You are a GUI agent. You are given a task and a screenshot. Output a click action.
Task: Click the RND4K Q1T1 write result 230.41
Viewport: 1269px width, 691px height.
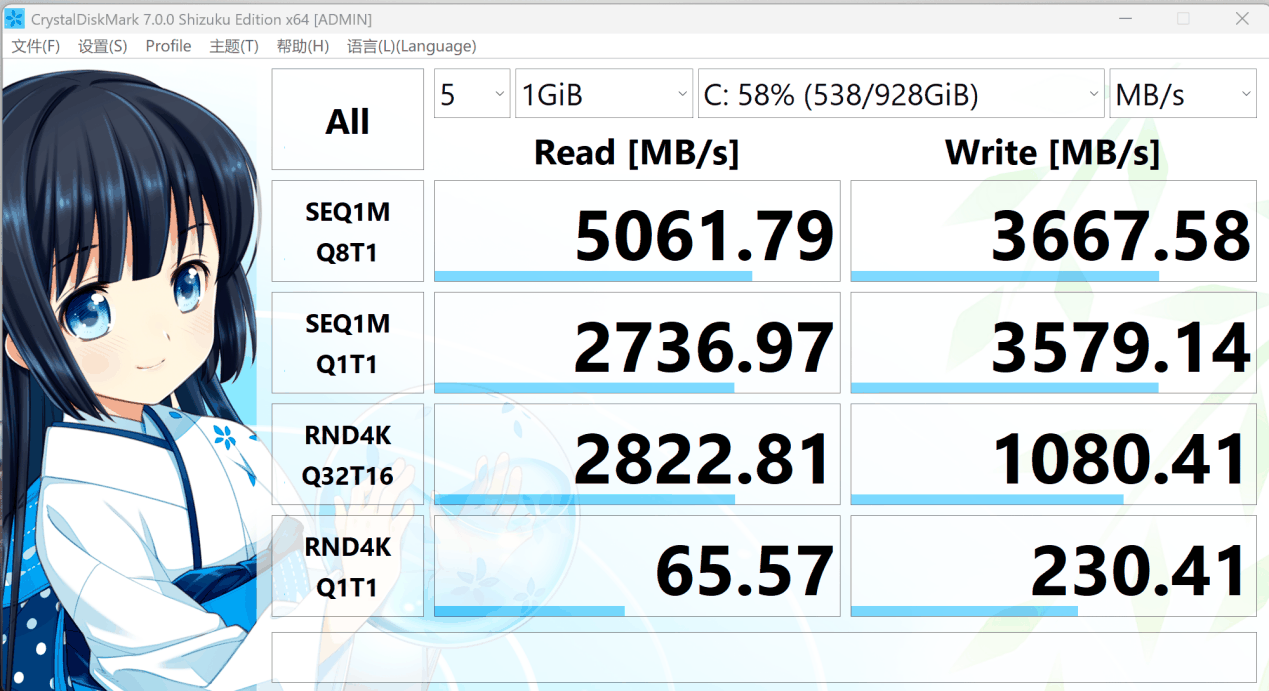click(1053, 567)
